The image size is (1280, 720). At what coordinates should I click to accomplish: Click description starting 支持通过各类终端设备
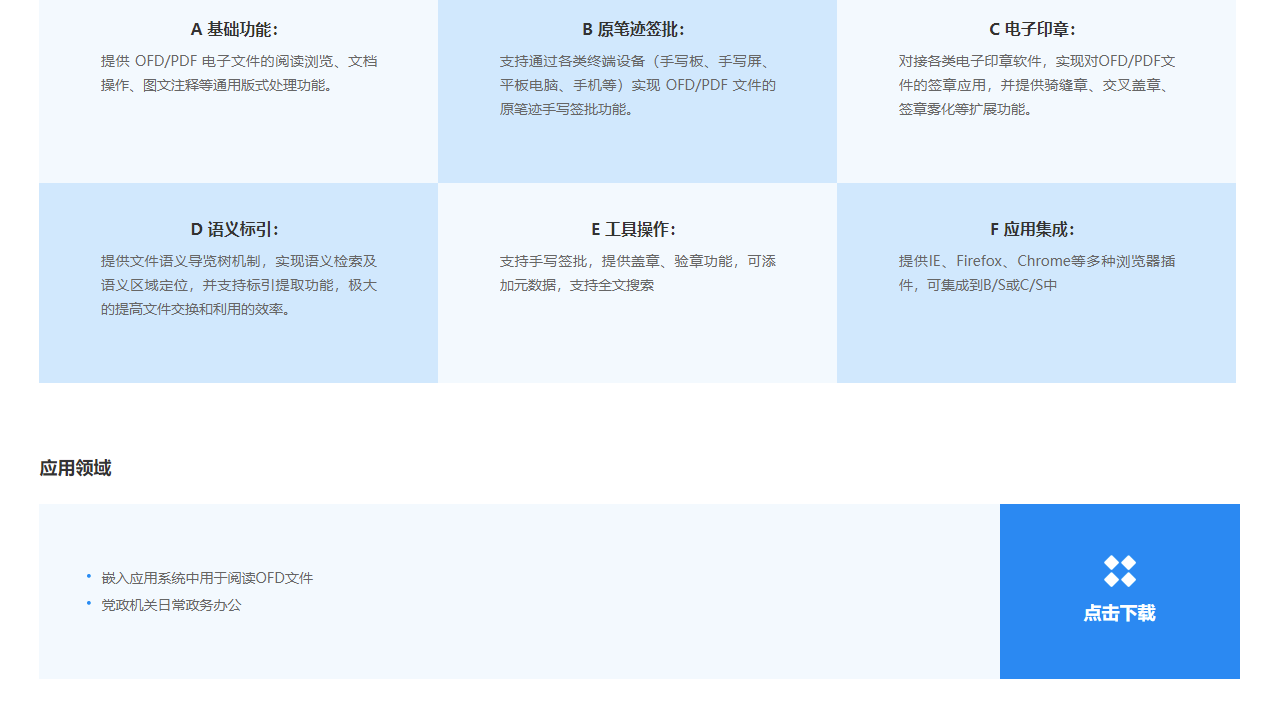click(x=638, y=85)
